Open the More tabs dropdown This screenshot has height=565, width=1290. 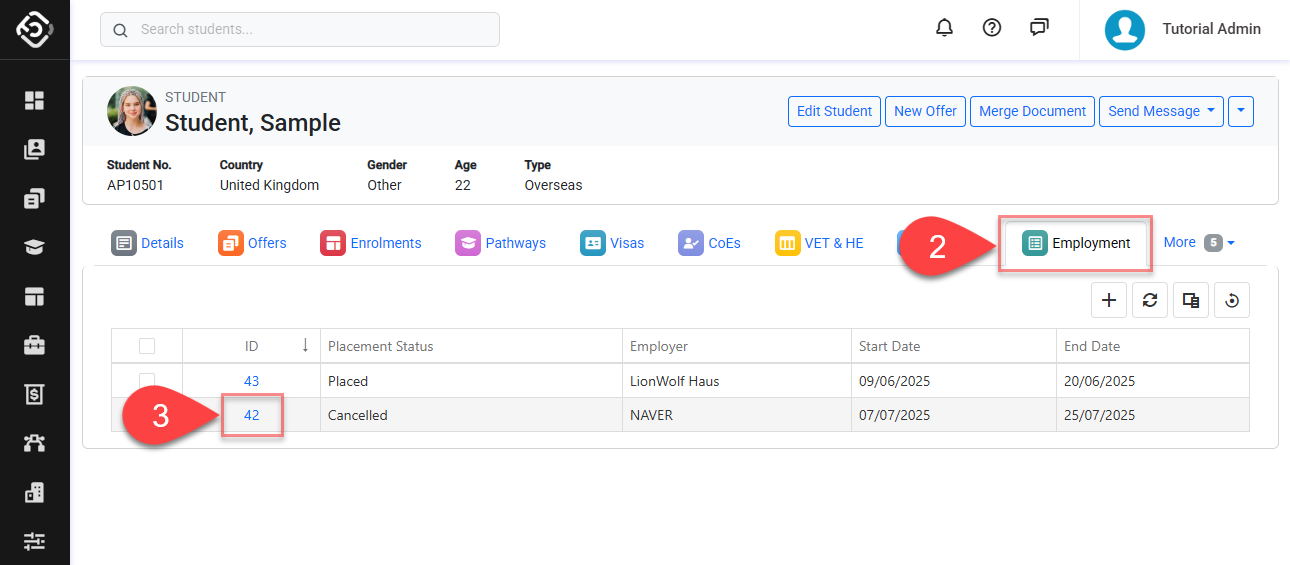(x=1199, y=242)
